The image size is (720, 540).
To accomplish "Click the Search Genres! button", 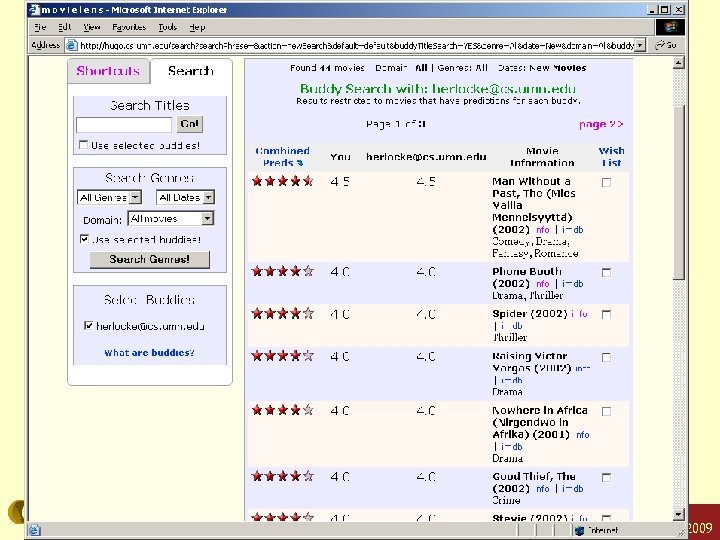I will (x=149, y=259).
